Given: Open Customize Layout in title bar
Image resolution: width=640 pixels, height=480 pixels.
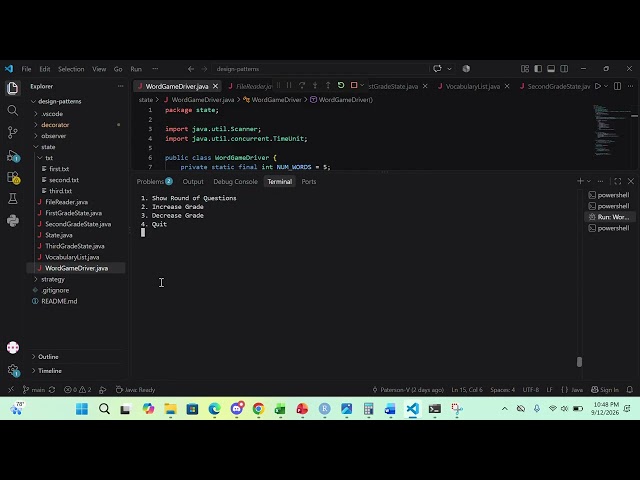Looking at the screenshot, I should tap(525, 69).
